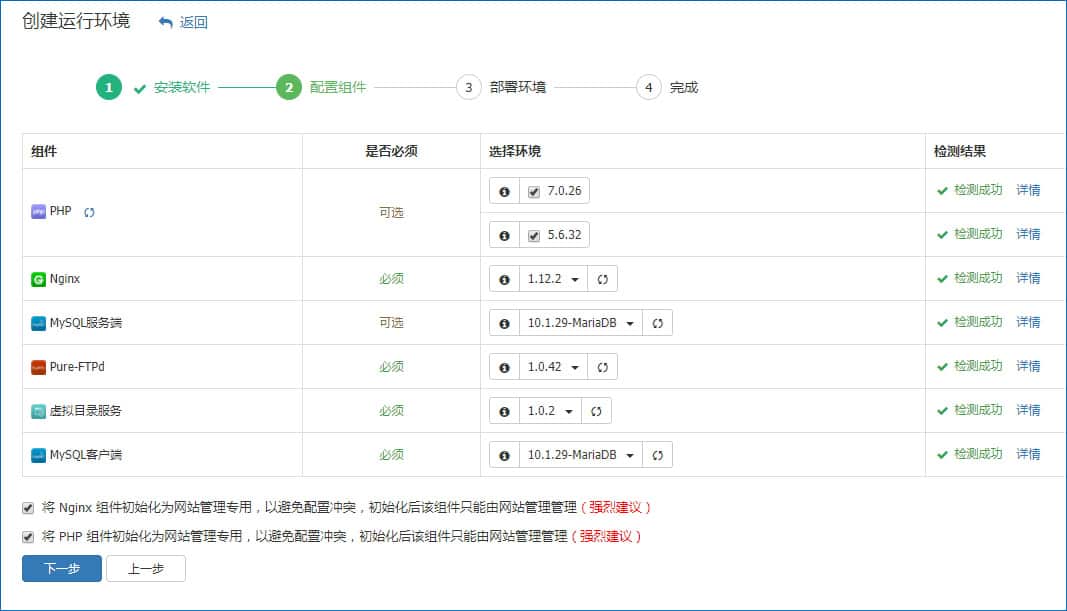Click the PHP component icon

click(x=39, y=212)
